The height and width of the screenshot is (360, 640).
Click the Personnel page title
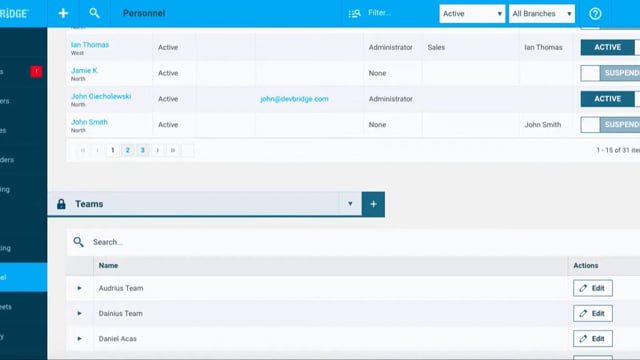click(144, 13)
